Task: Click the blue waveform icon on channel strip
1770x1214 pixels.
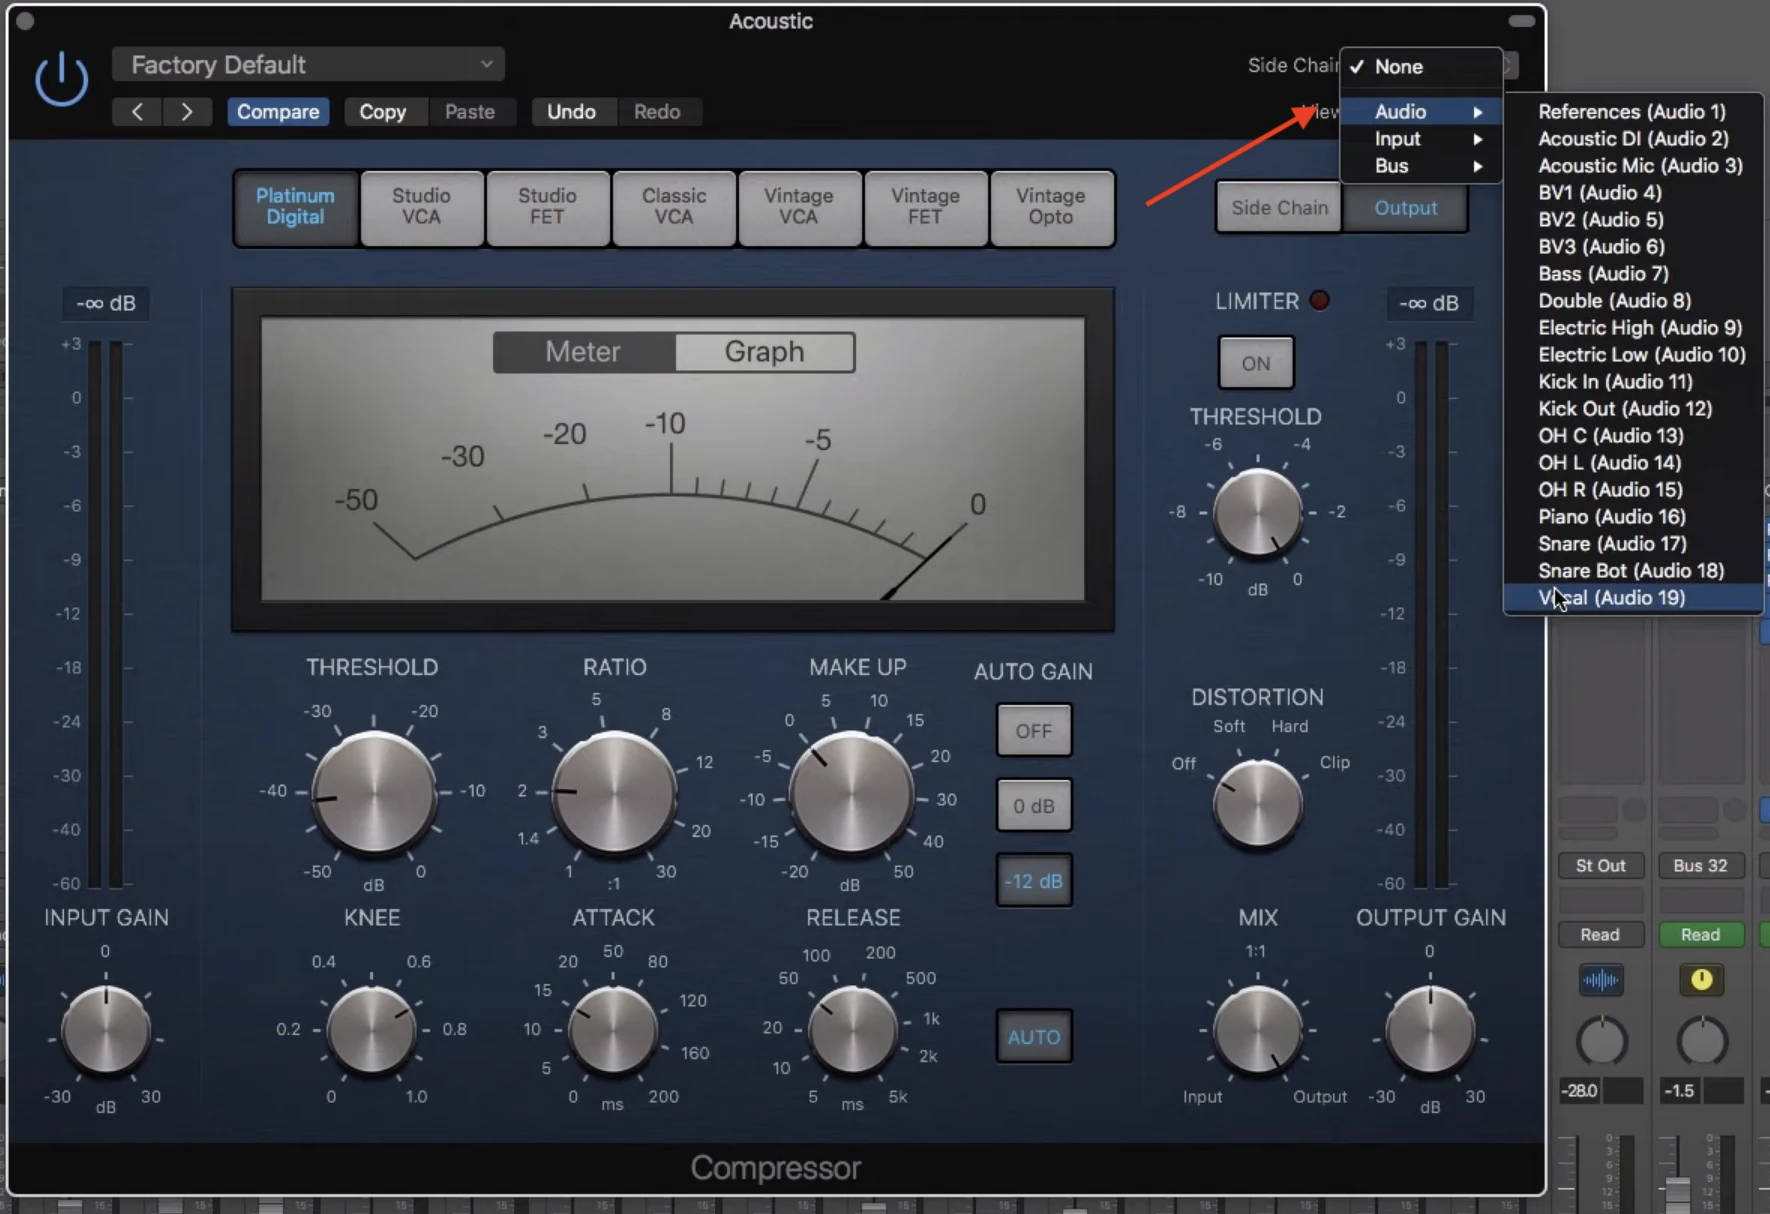Action: (x=1600, y=980)
